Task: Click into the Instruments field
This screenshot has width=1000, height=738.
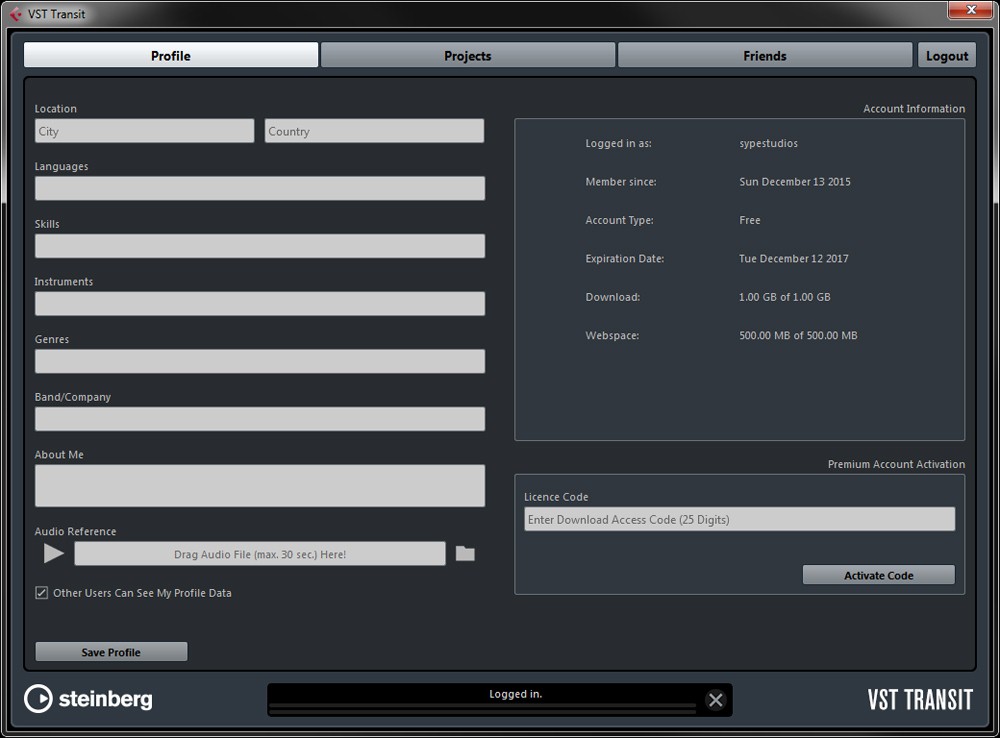Action: pyautogui.click(x=260, y=304)
